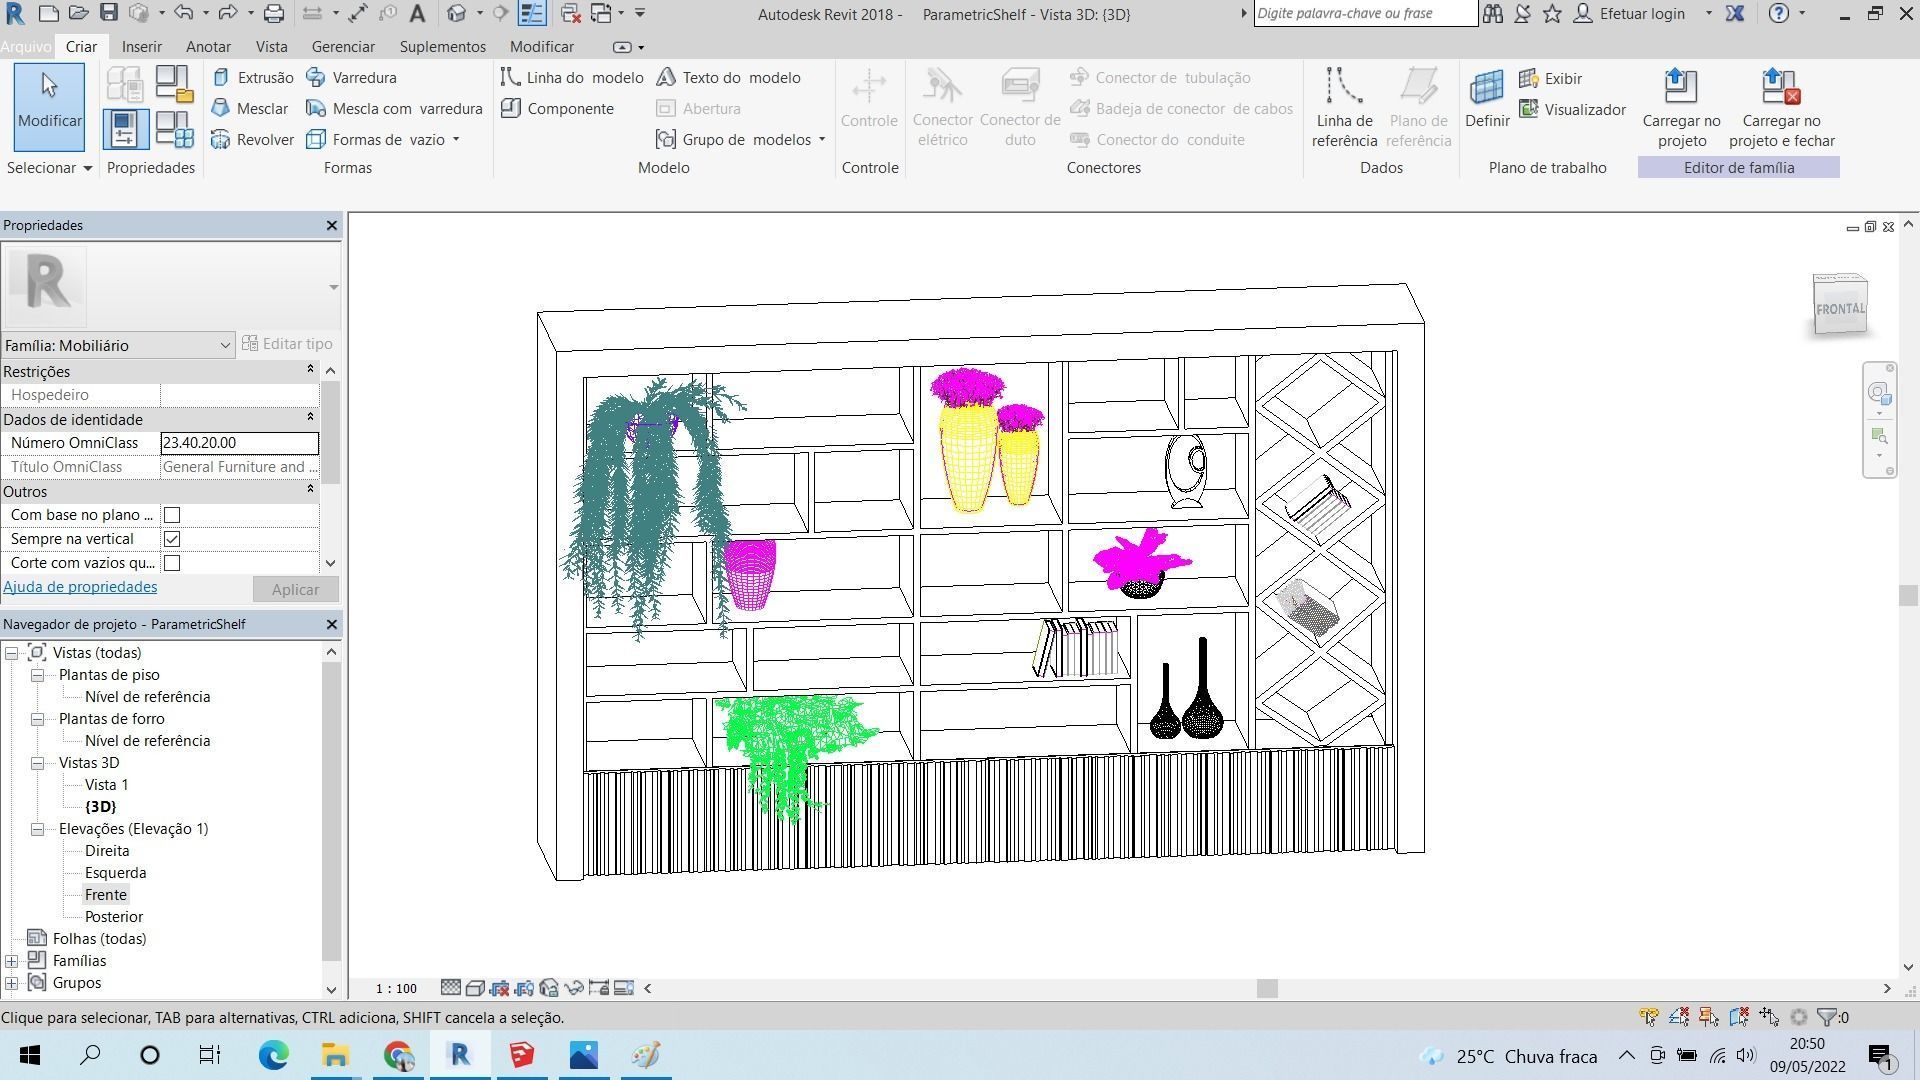The width and height of the screenshot is (1920, 1080).
Task: Open the Componente tool
Action: (x=558, y=109)
